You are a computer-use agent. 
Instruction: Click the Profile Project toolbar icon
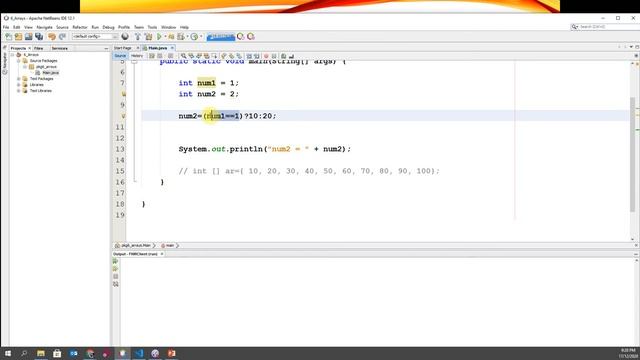coord(195,37)
